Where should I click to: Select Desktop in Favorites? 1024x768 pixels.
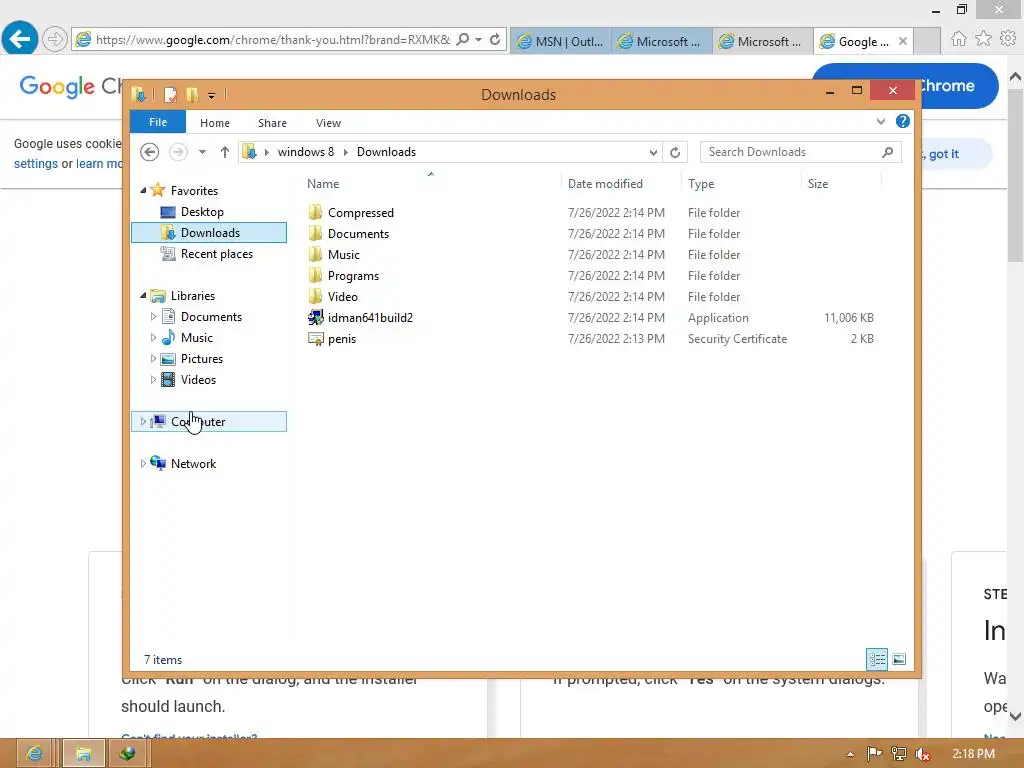point(202,212)
